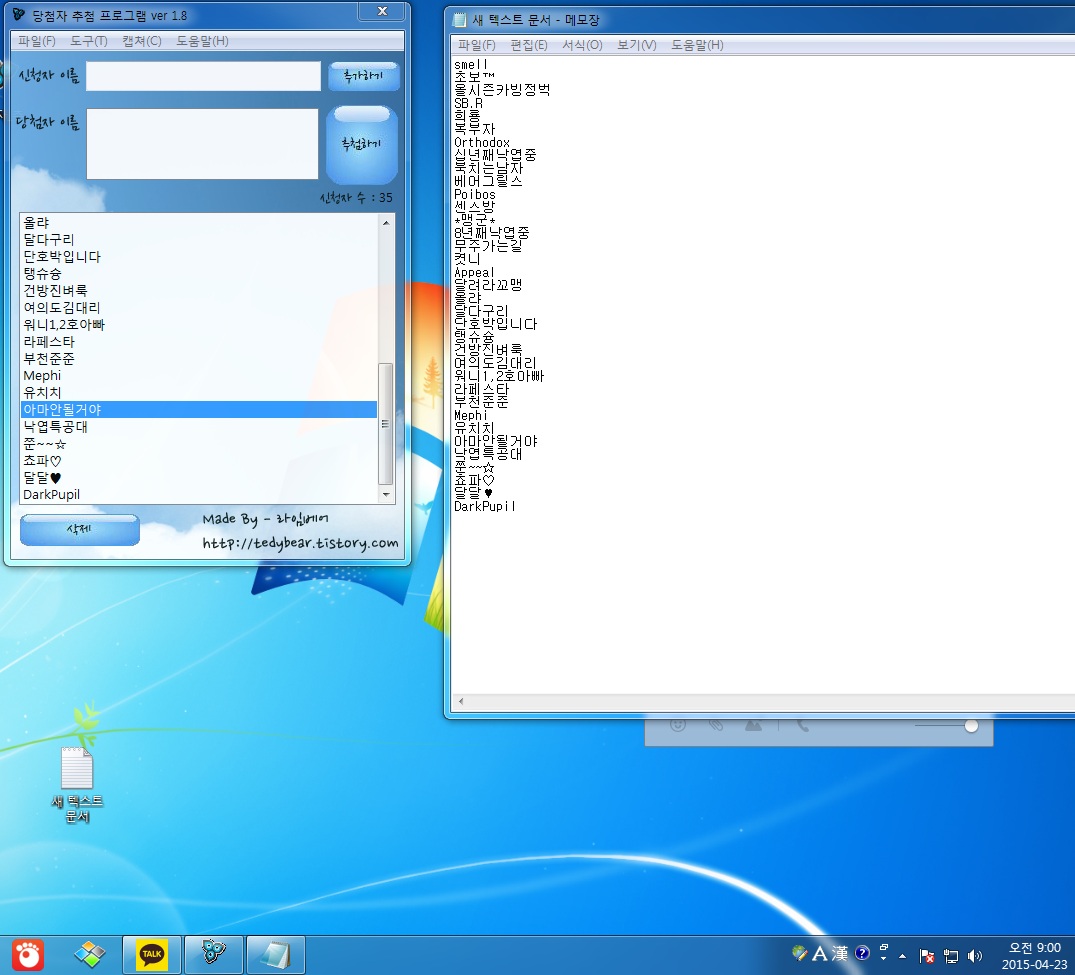Viewport: 1075px width, 975px height.
Task: Open the colorful diamond app in taskbar
Action: pyautogui.click(x=90, y=954)
